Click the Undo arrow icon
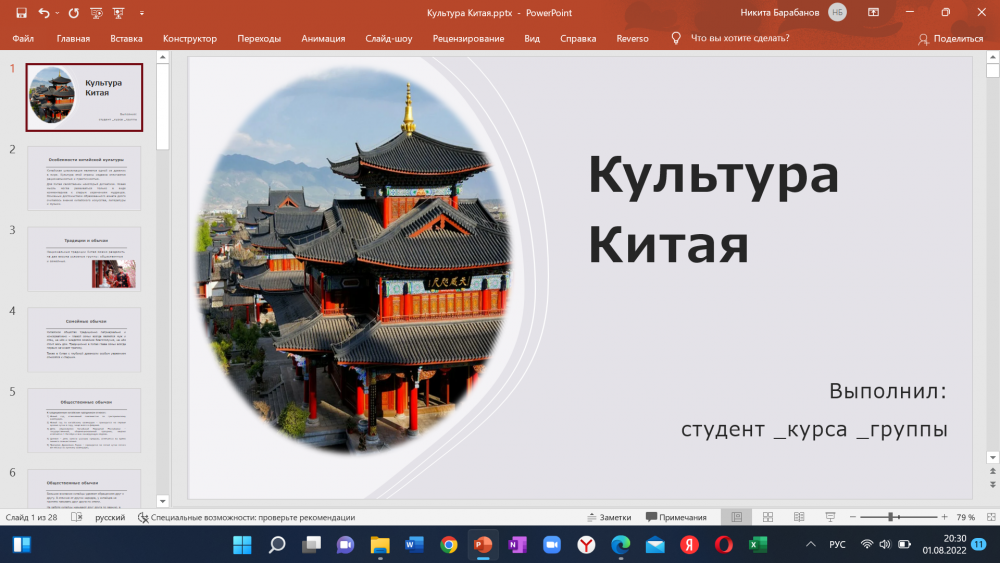1000x563 pixels. [44, 13]
